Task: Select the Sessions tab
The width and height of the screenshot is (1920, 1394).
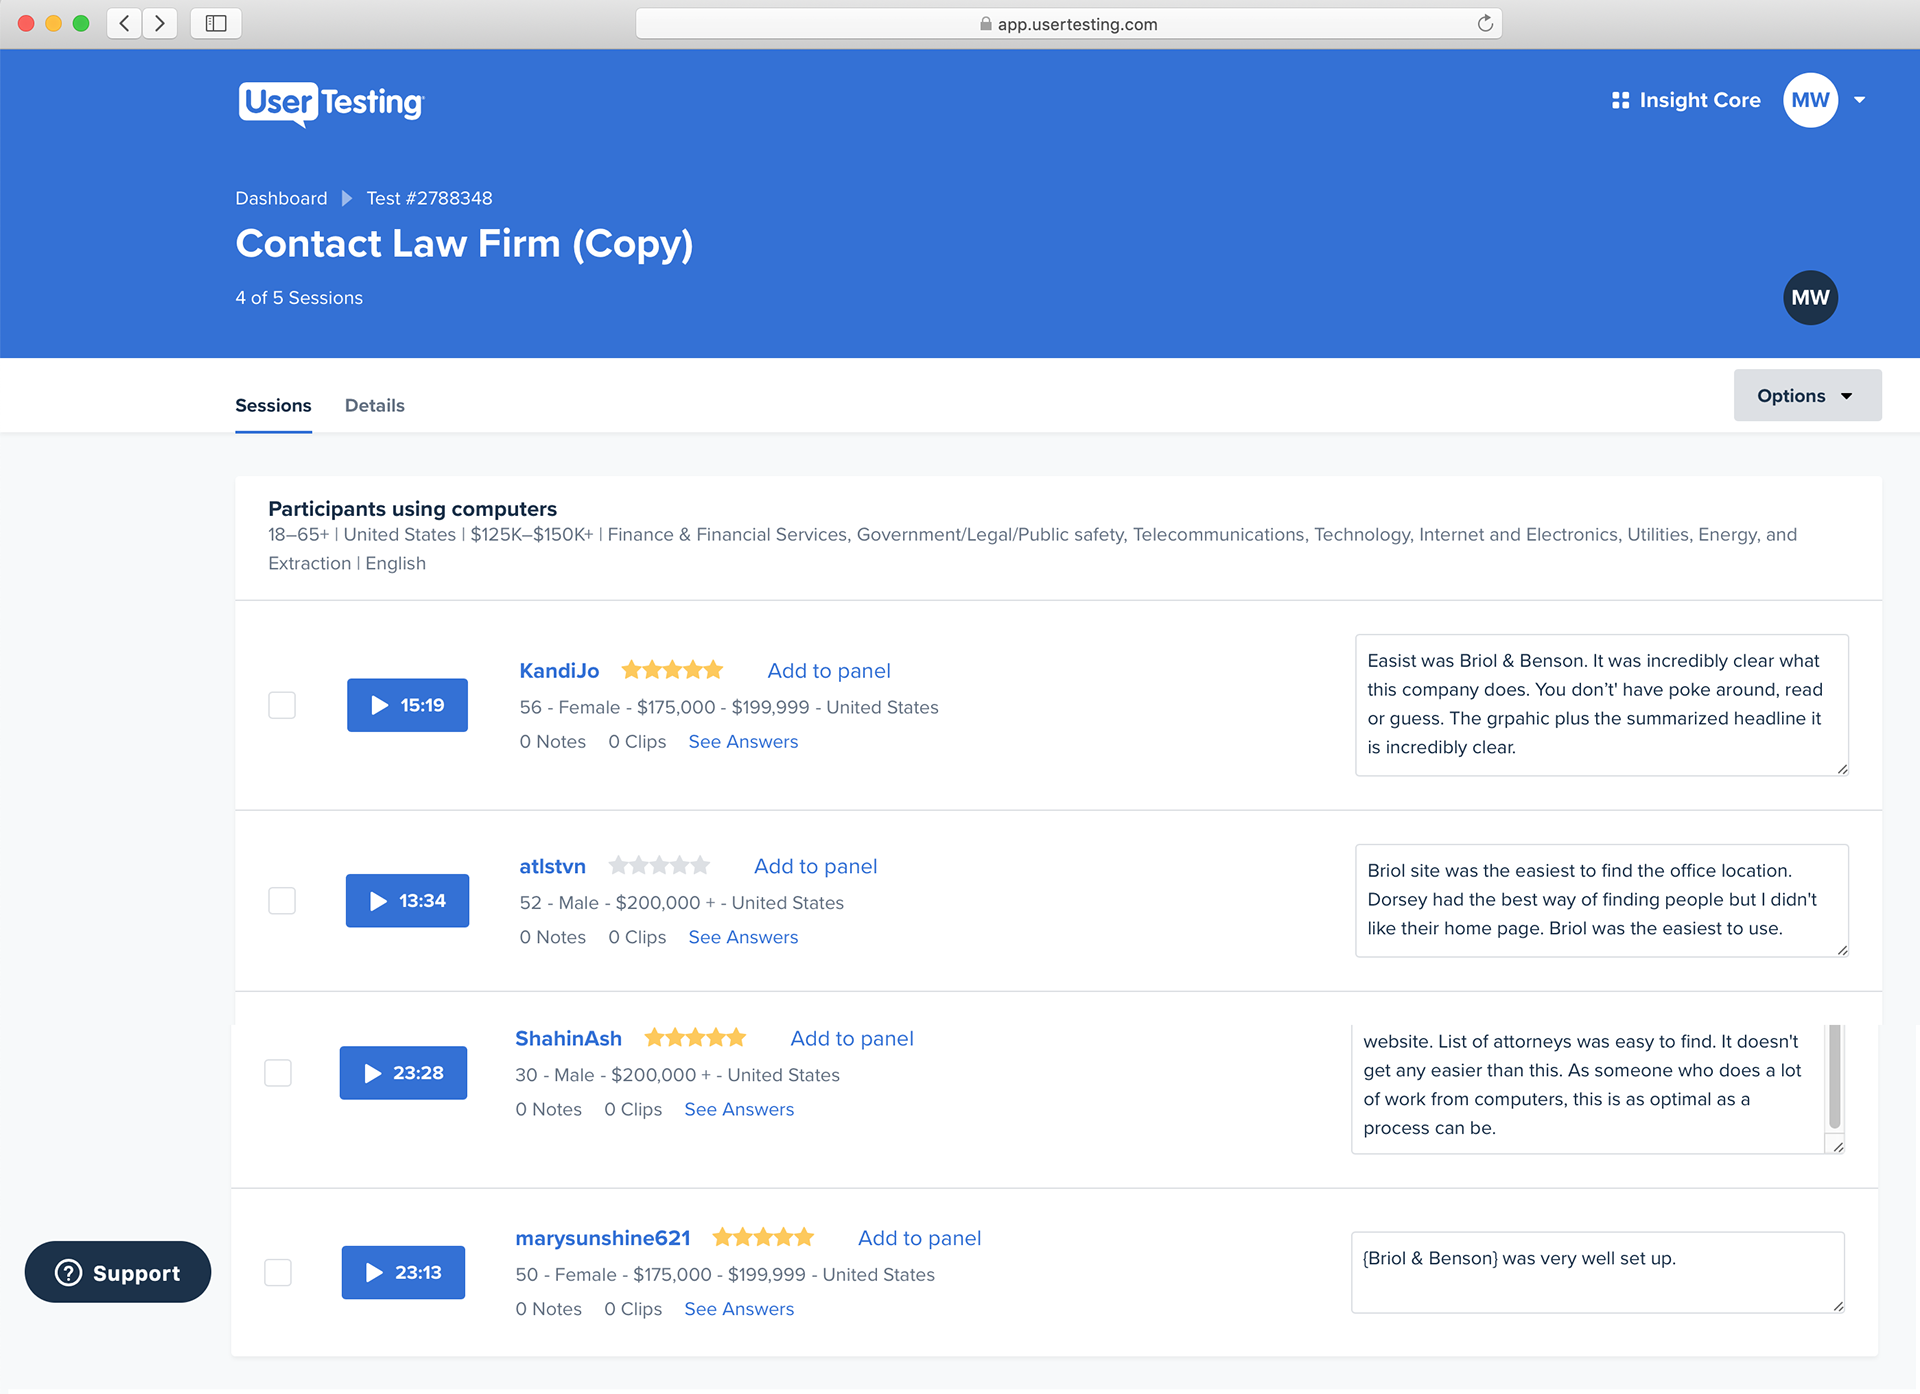Action: coord(273,405)
